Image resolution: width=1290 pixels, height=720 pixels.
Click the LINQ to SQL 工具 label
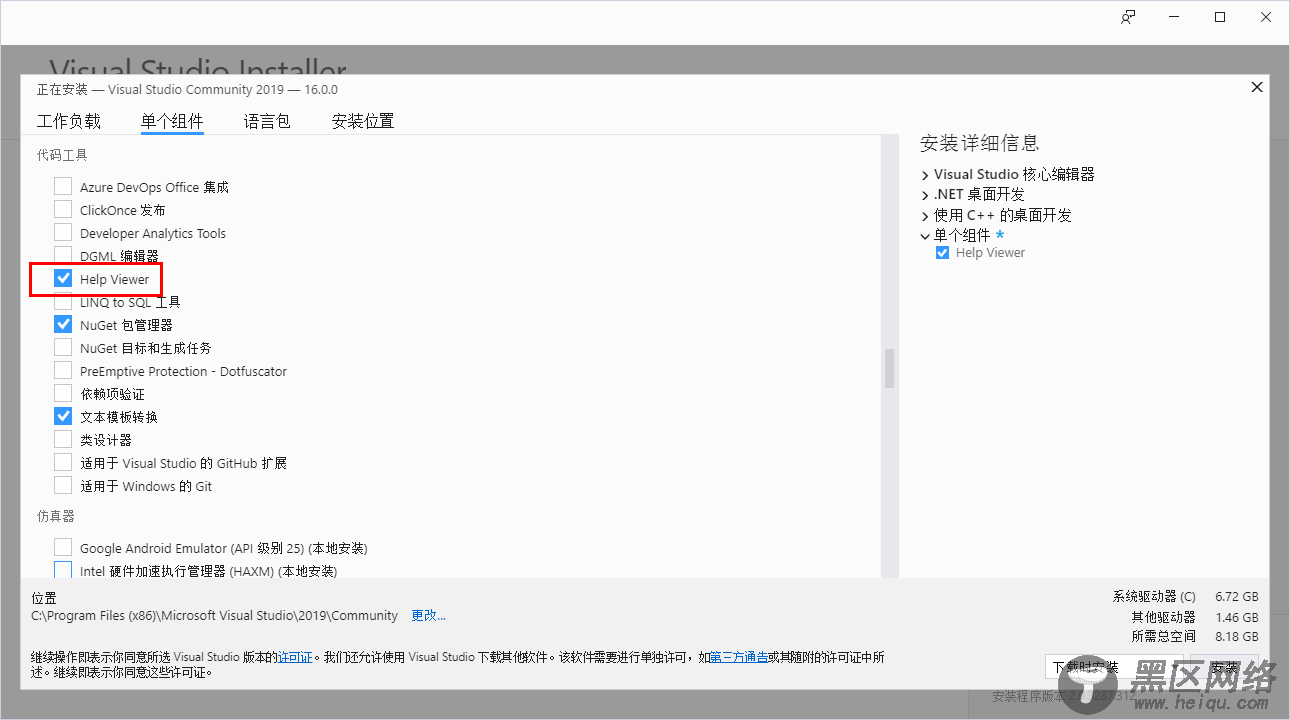pos(130,302)
